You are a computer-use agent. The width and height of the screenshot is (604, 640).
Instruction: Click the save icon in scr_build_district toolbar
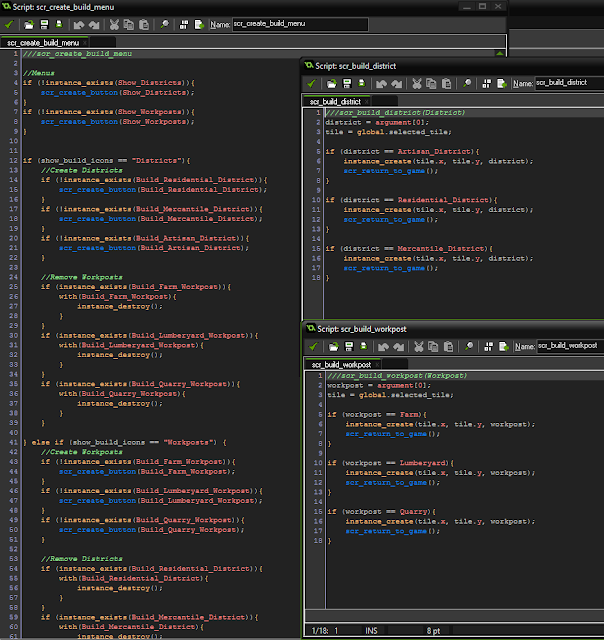[346, 83]
